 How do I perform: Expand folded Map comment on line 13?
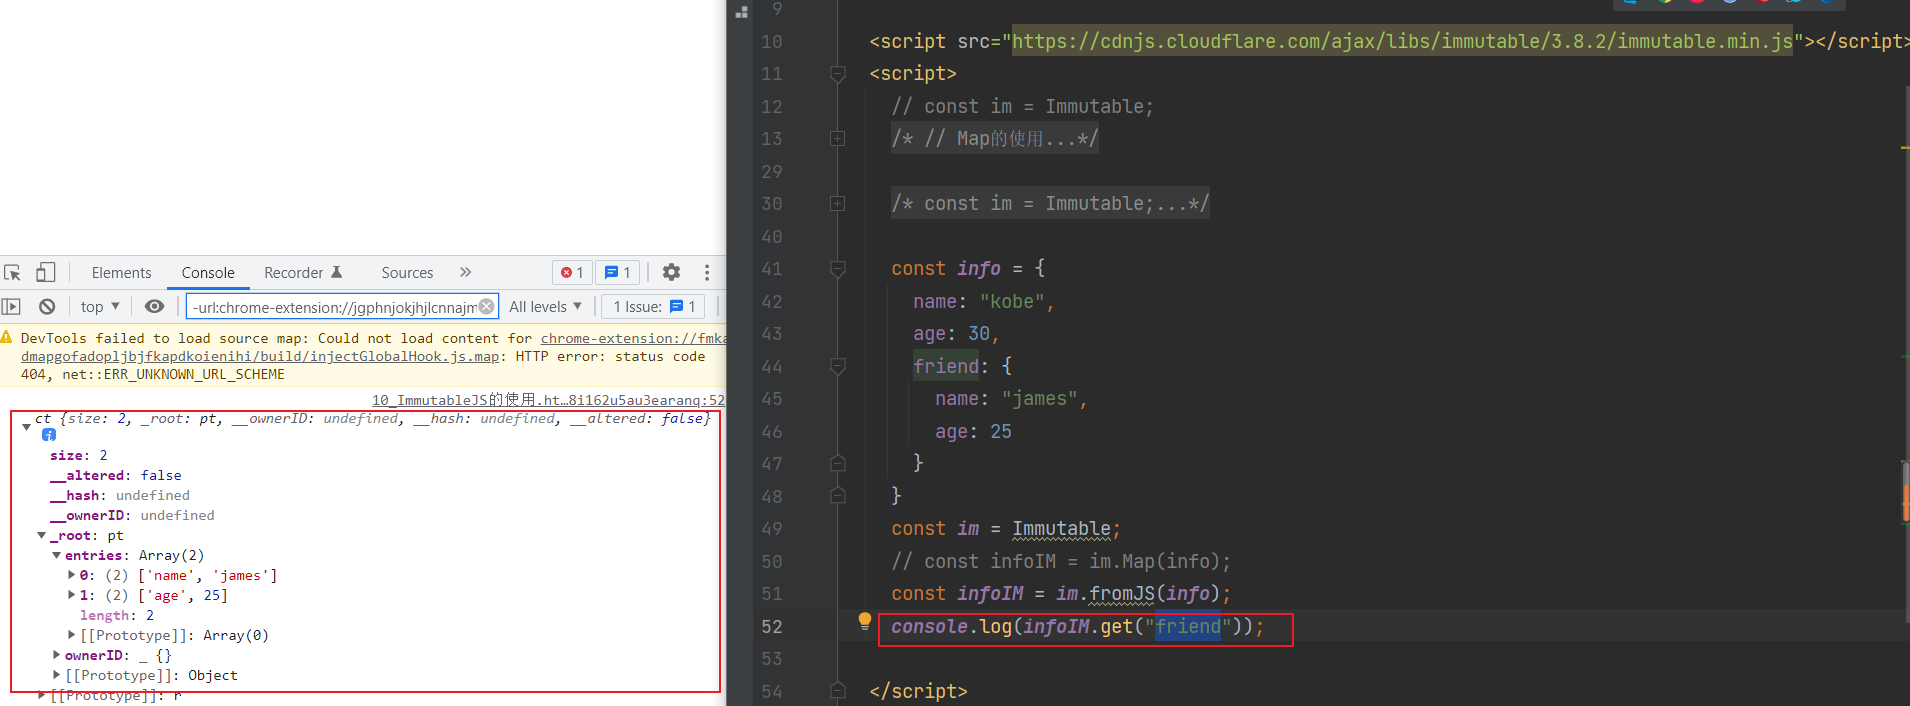(838, 138)
